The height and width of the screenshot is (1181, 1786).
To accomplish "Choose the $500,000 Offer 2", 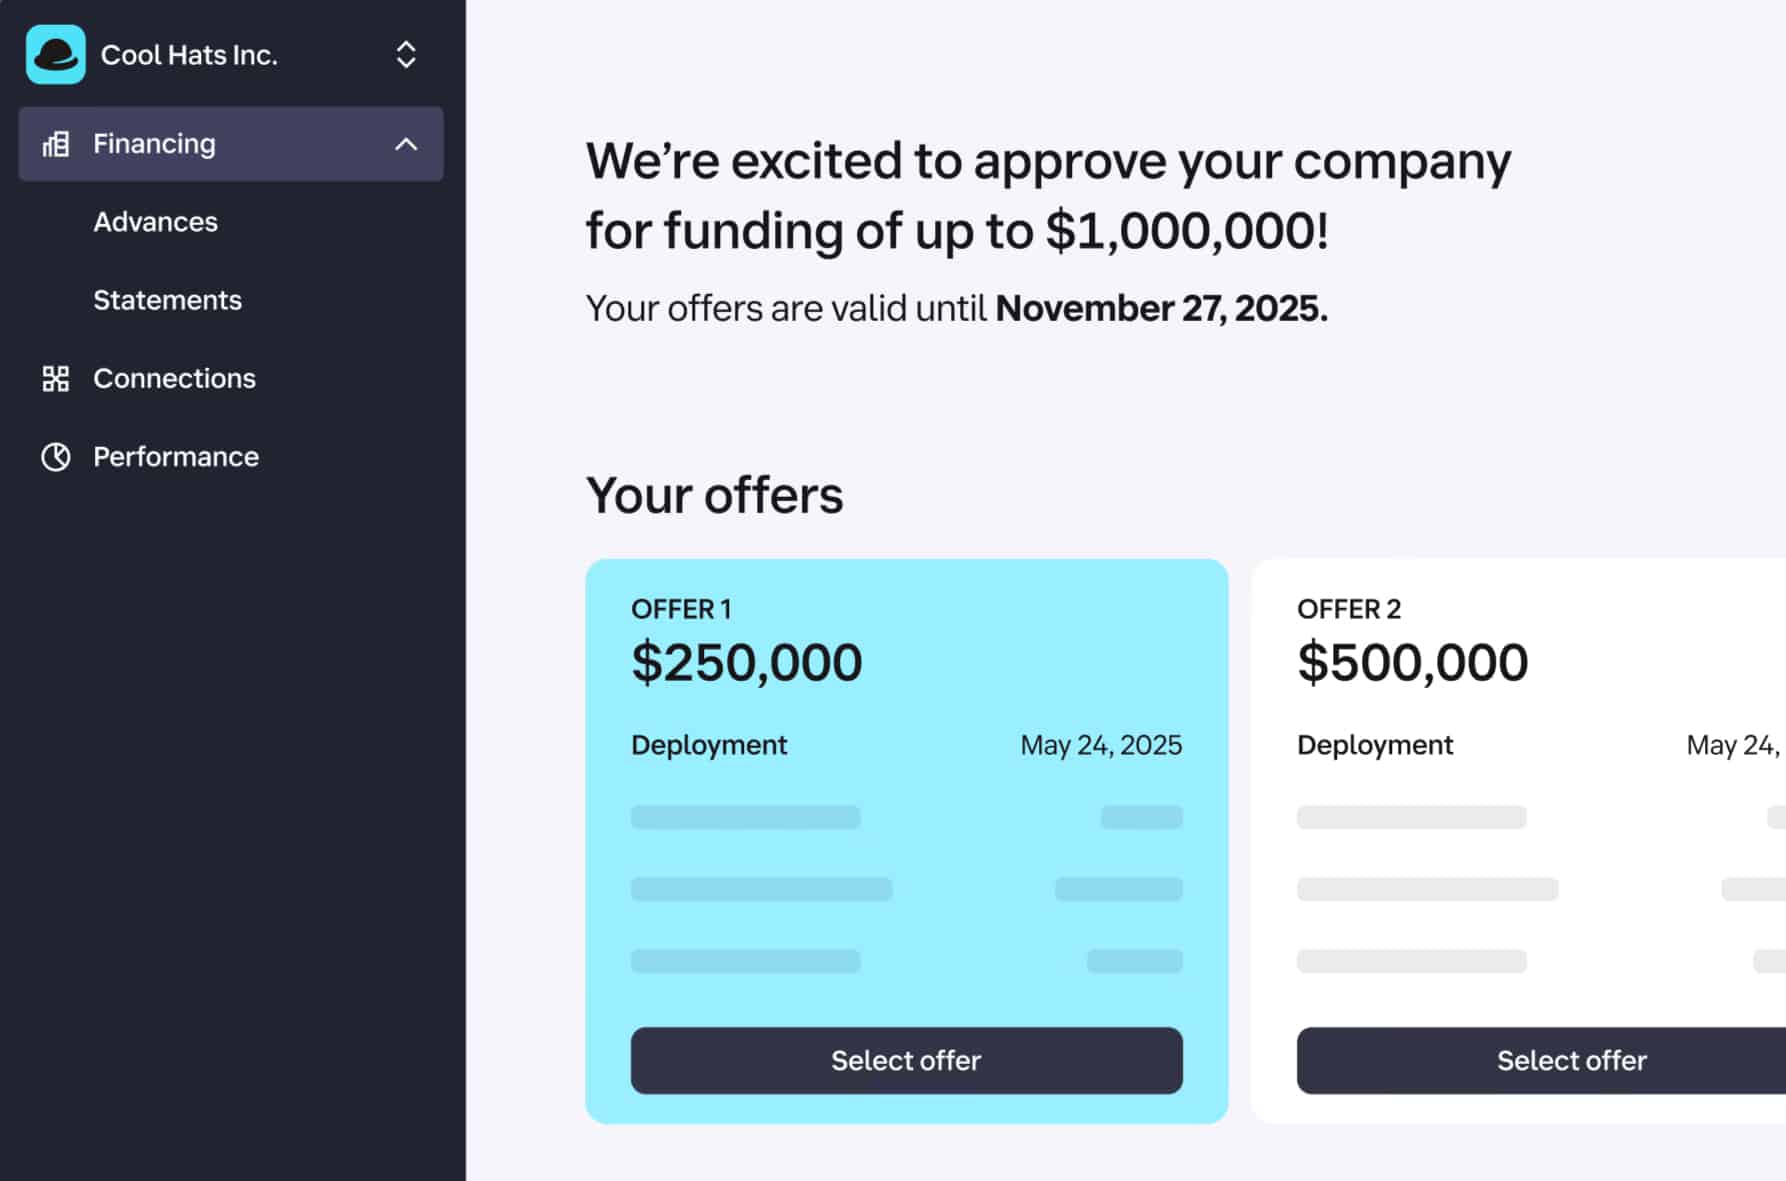I will click(x=1570, y=1060).
